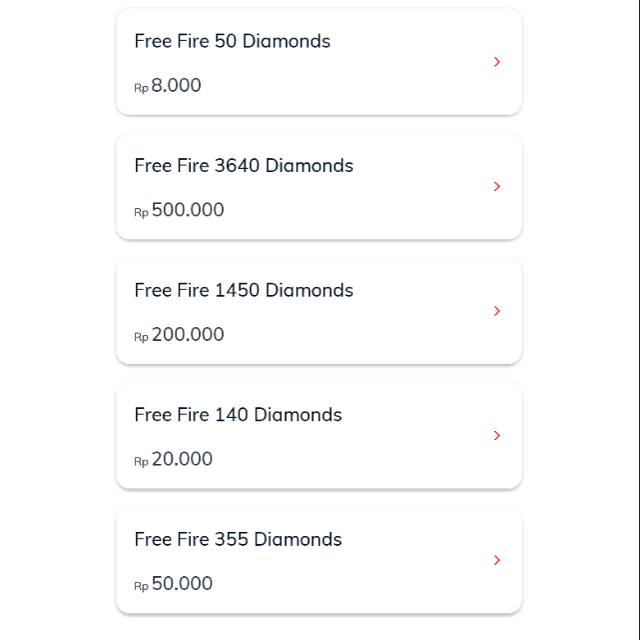Select the chevron icon for 355 Diamonds
The height and width of the screenshot is (640, 640).
pyautogui.click(x=497, y=560)
